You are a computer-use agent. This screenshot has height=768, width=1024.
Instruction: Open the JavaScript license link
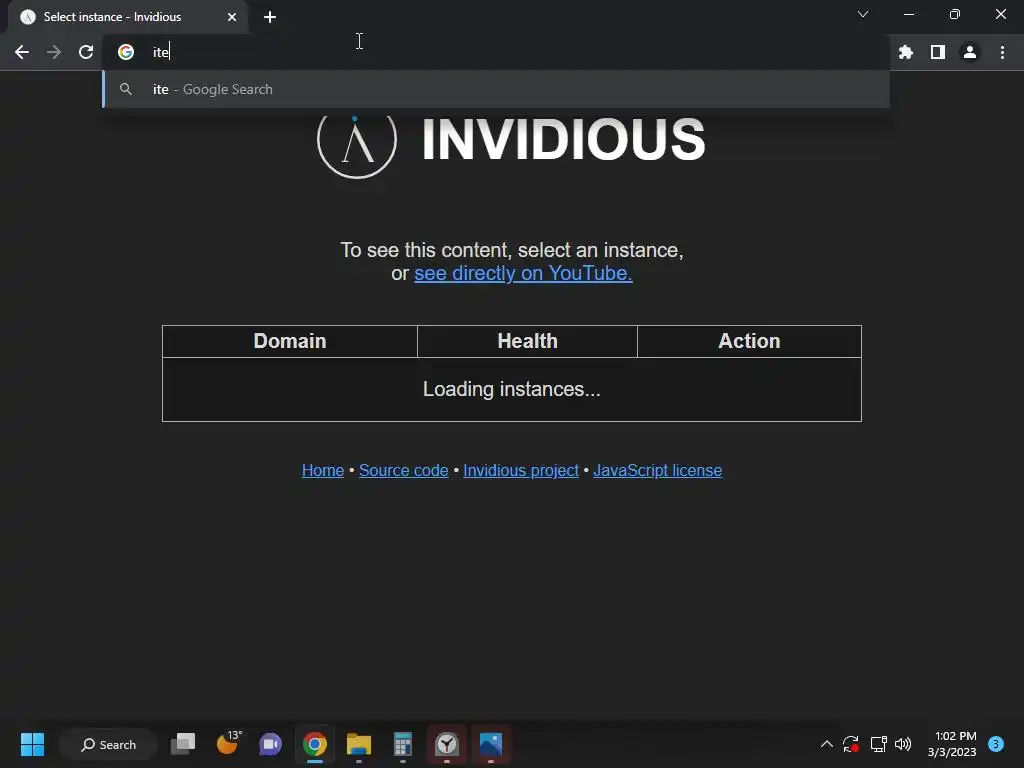click(658, 470)
